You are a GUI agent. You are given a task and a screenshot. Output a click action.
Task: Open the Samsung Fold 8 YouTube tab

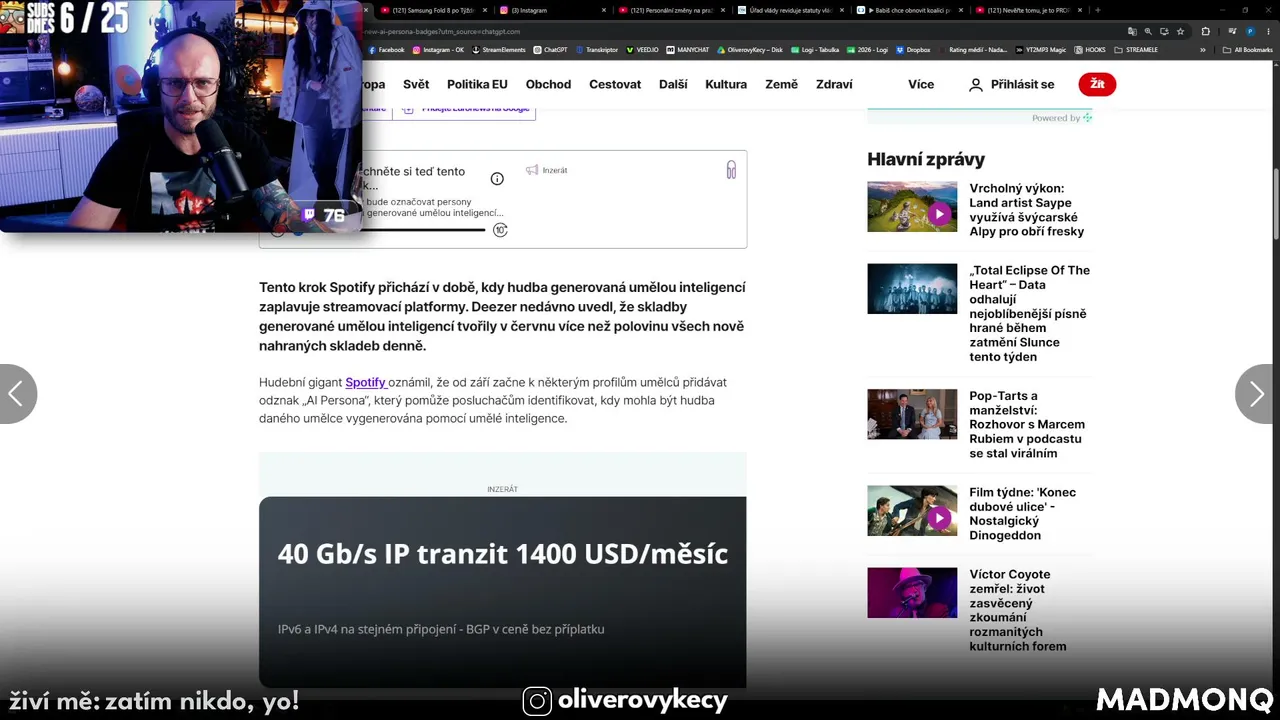432,10
